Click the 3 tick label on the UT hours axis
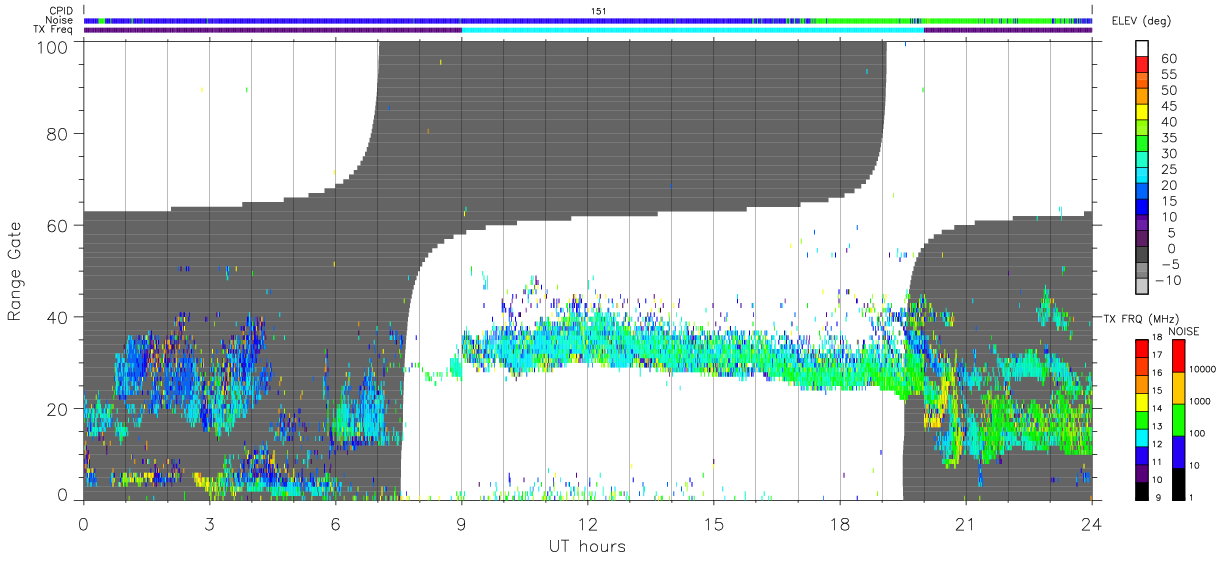1228x567 pixels. (x=209, y=524)
